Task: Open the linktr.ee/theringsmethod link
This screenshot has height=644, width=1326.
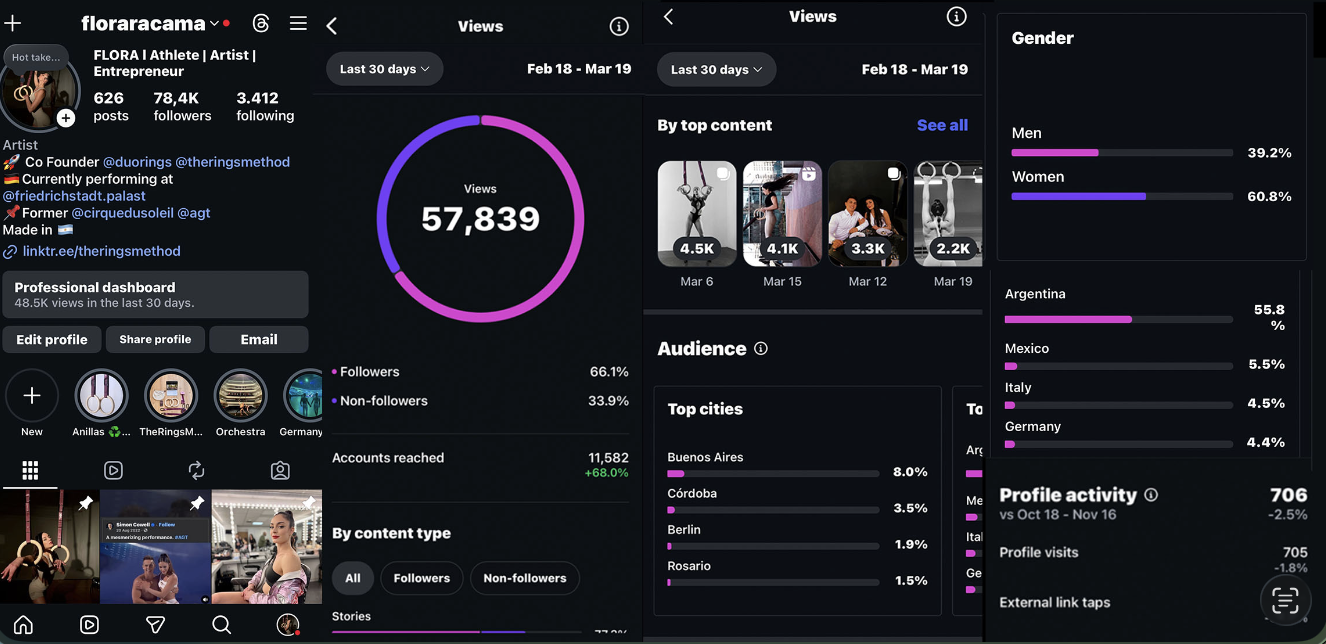Action: coord(101,251)
